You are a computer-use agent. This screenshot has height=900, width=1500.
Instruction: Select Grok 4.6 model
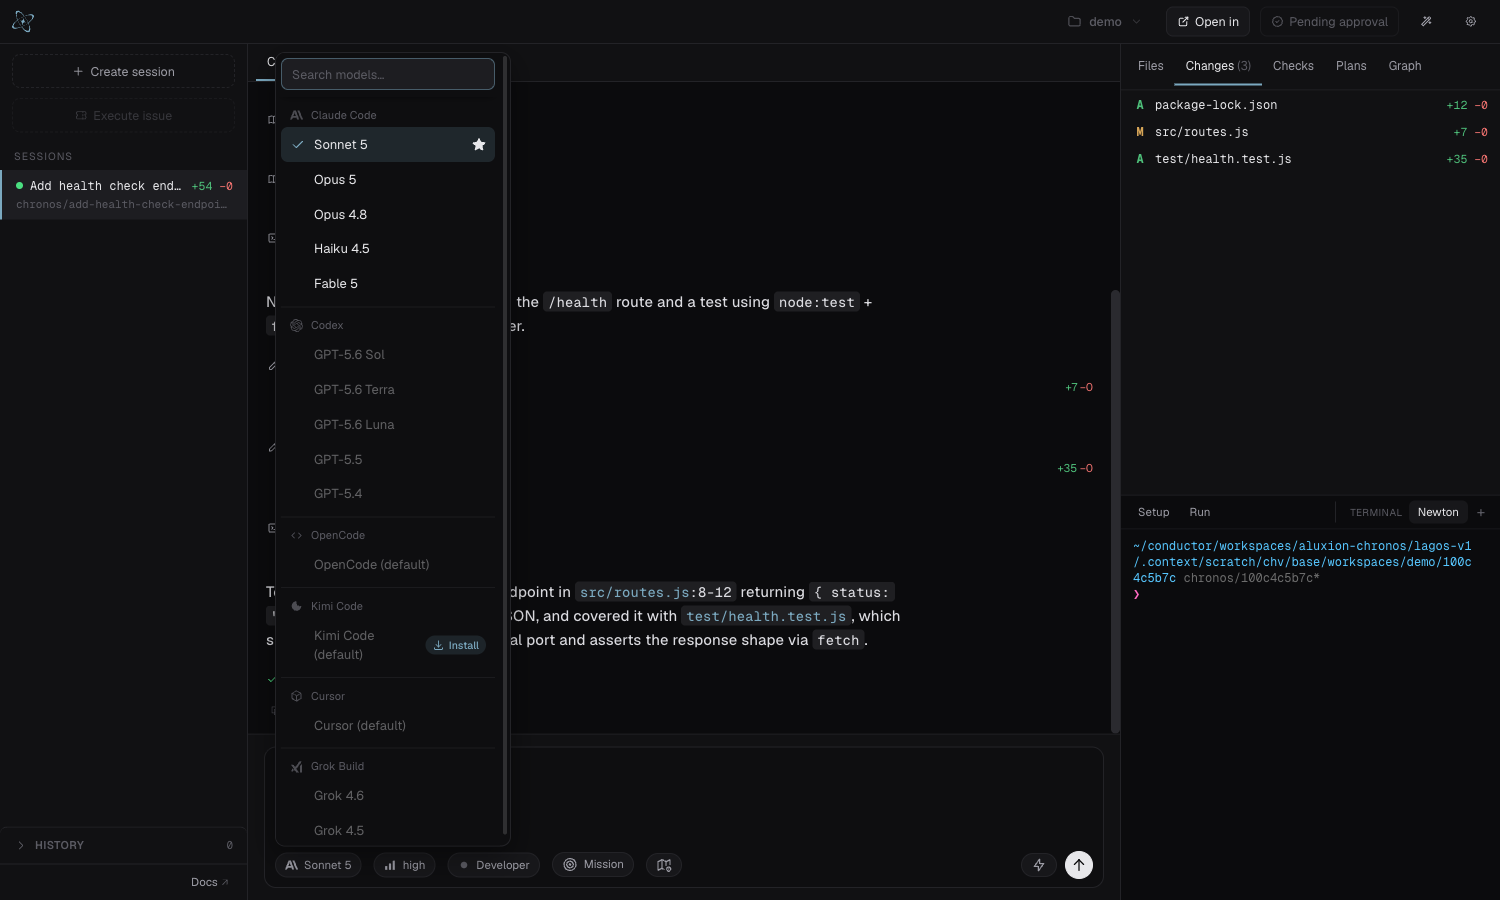[x=388, y=796]
